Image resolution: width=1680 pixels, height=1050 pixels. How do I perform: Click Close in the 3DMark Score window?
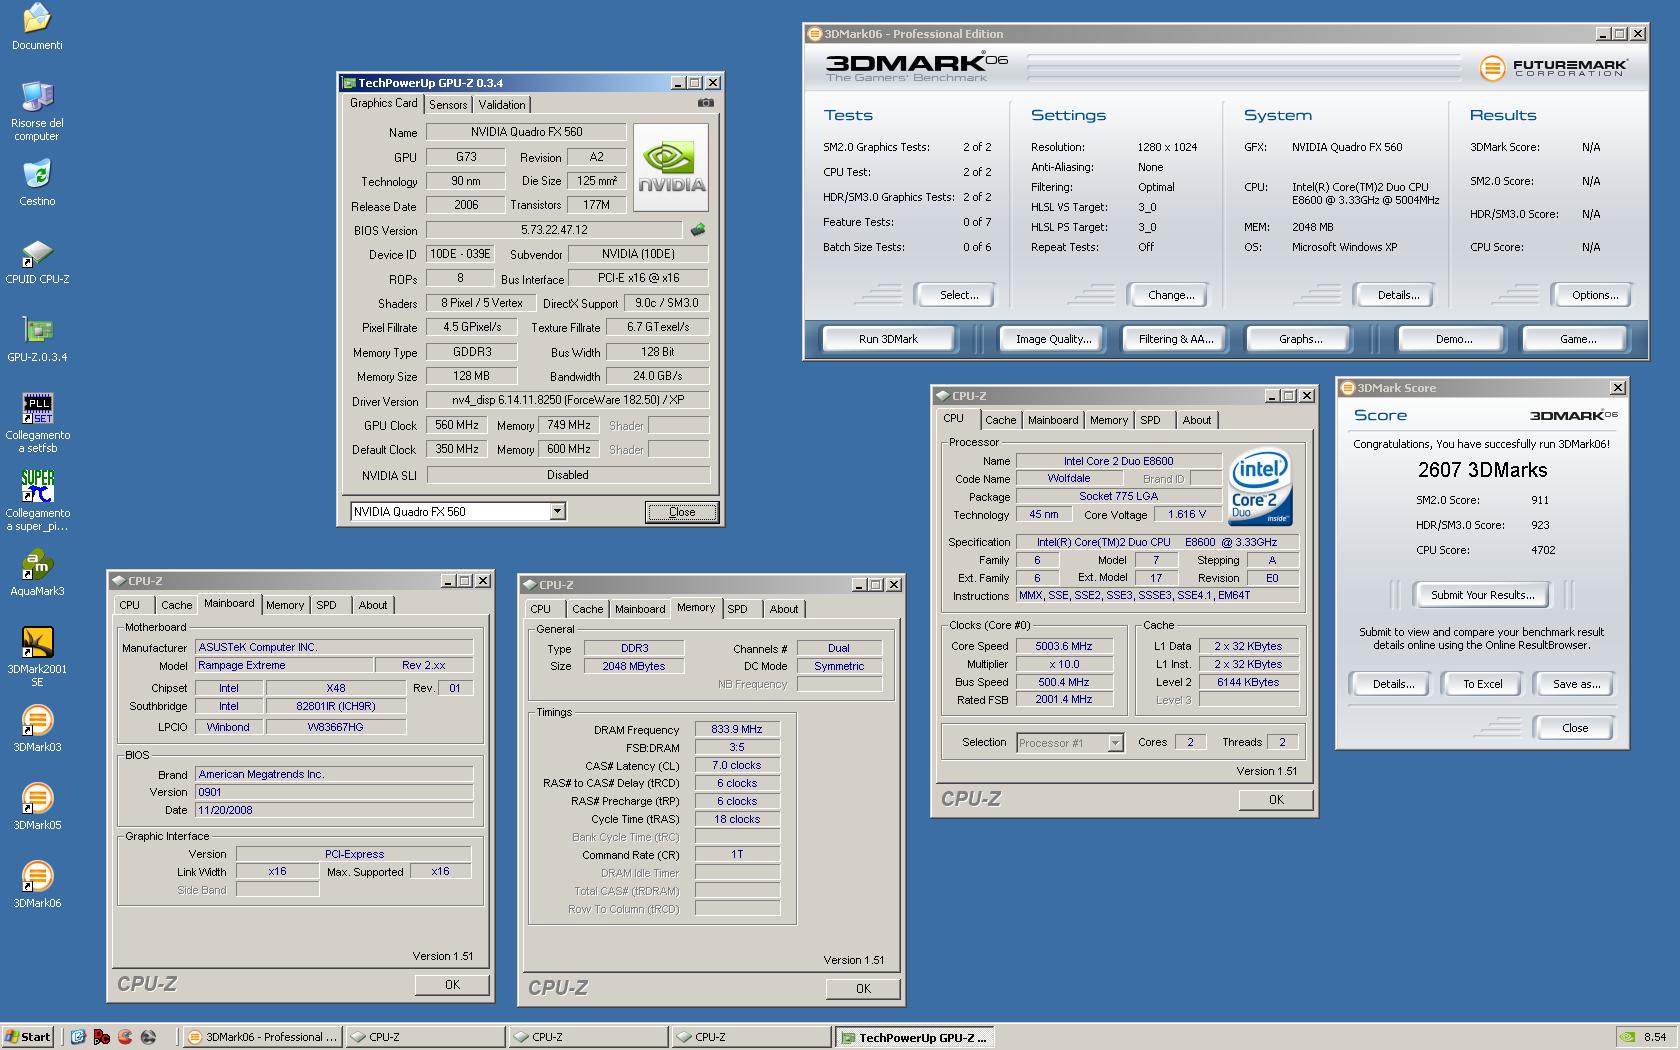click(1575, 728)
